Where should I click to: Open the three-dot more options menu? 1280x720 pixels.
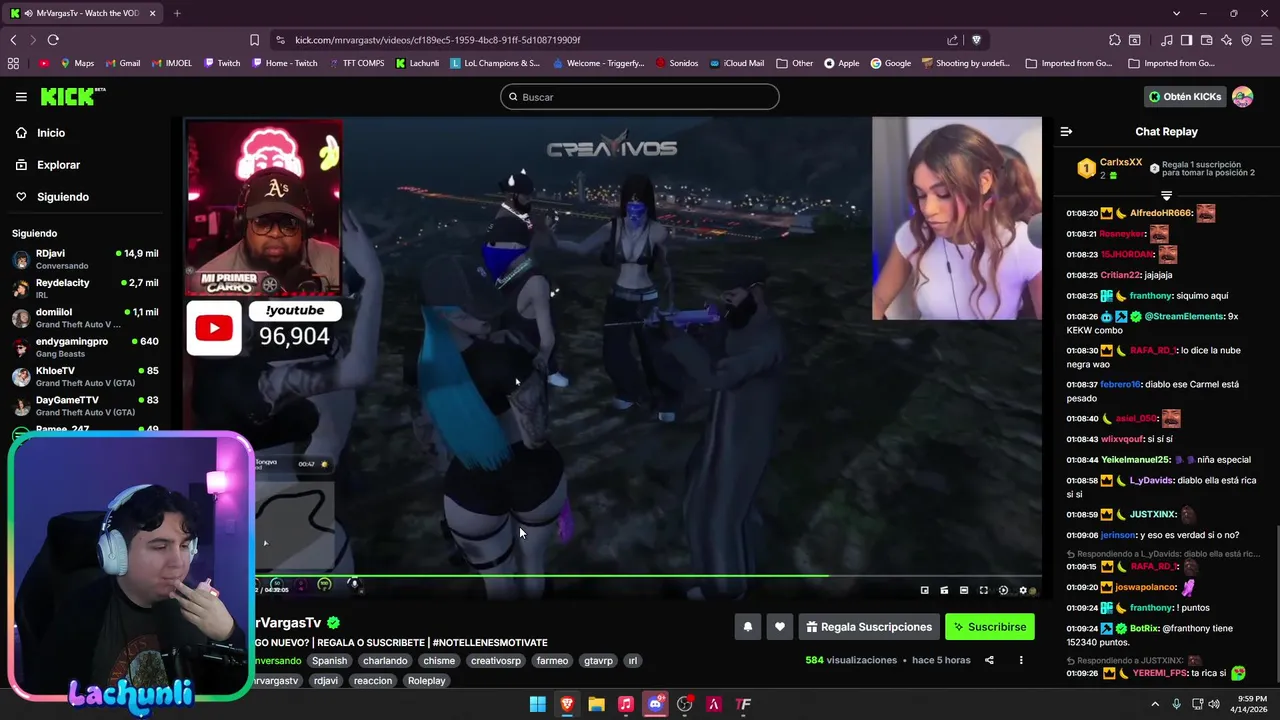click(x=1021, y=660)
